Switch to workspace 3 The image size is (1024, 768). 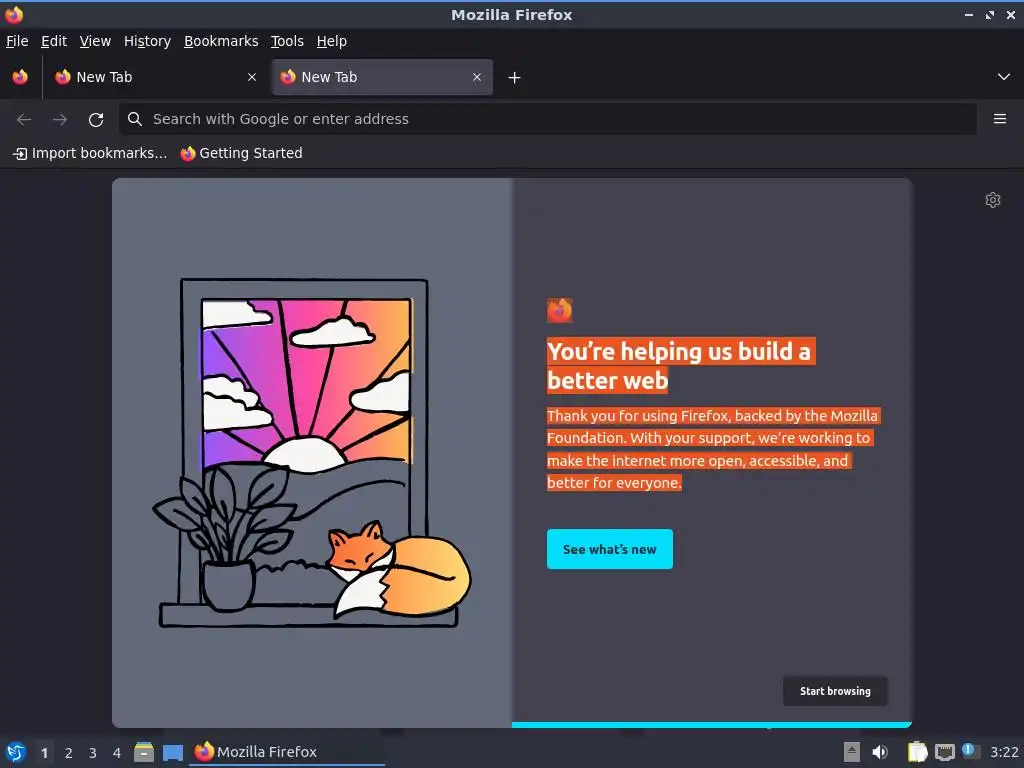click(93, 753)
